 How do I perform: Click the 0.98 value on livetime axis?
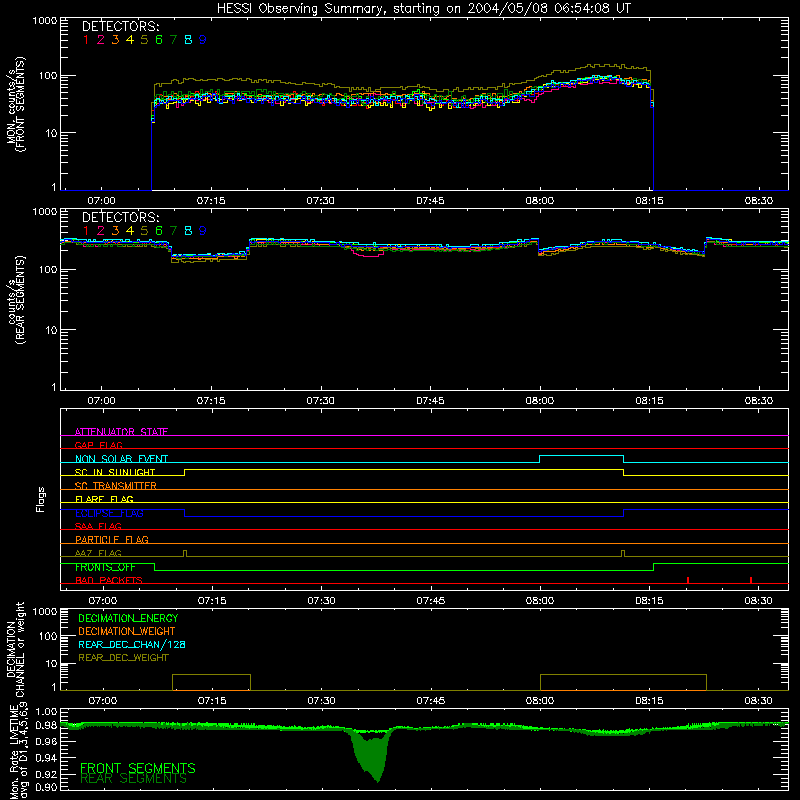point(46,725)
